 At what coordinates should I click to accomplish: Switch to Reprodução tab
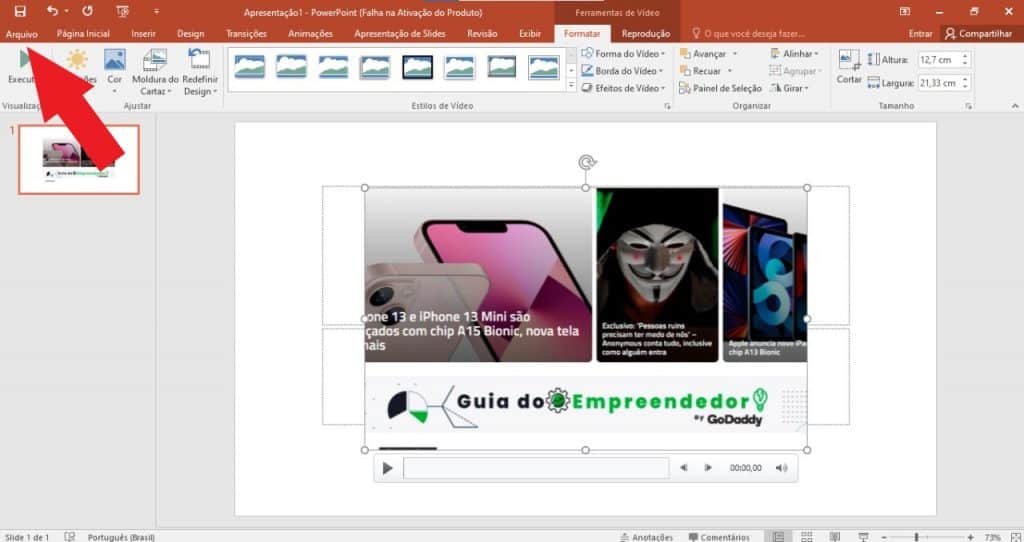point(645,33)
